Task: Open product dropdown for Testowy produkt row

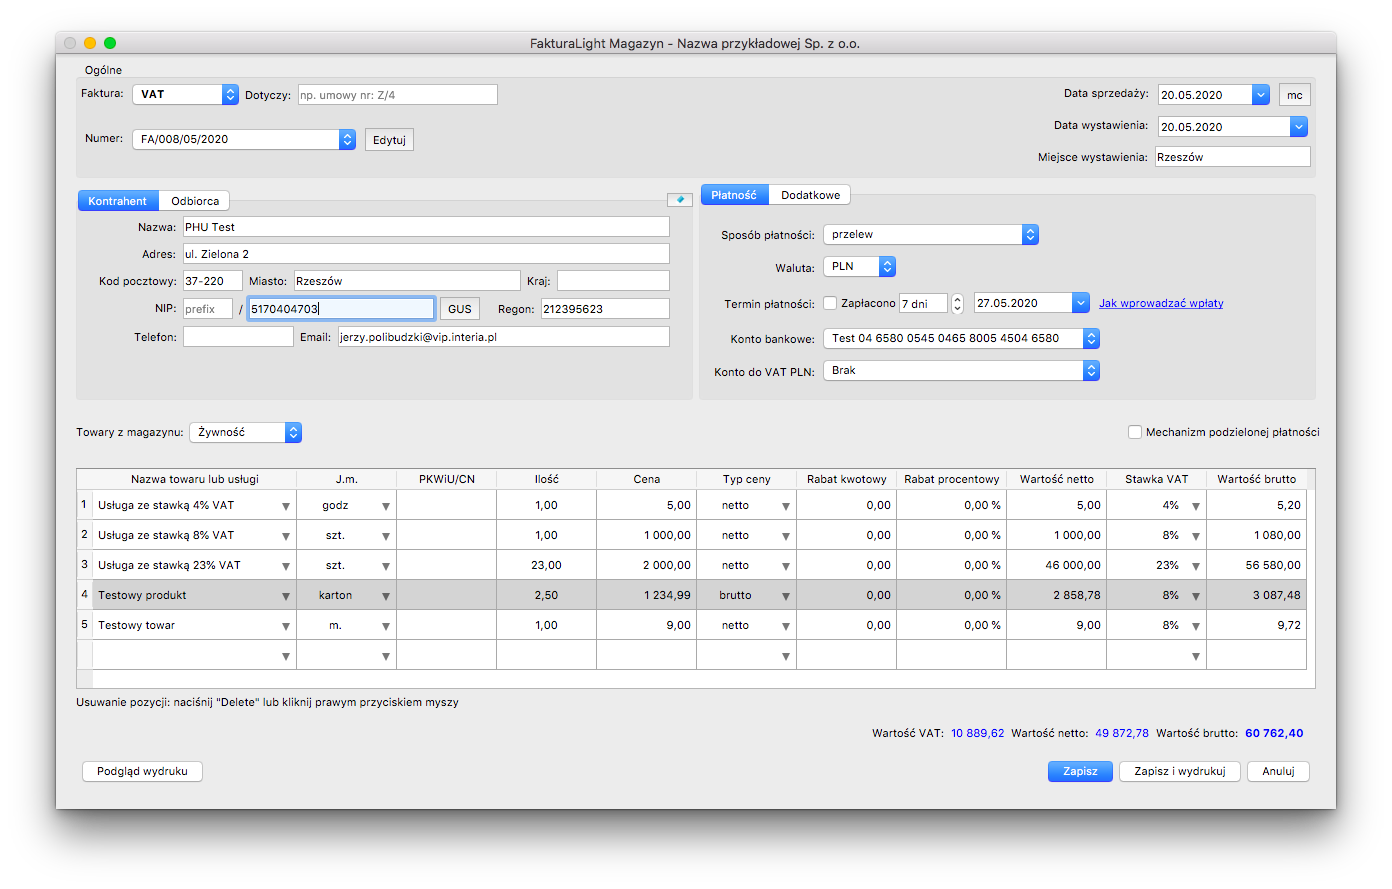Action: pos(286,596)
